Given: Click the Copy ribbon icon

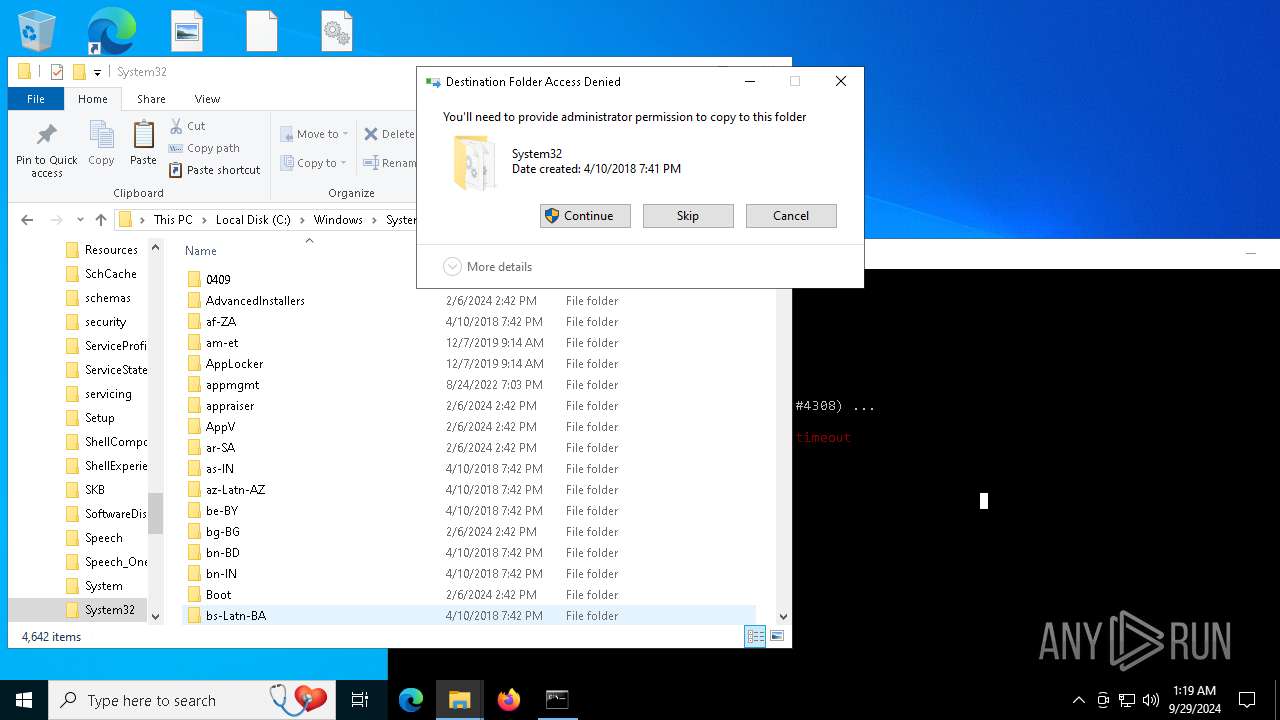Looking at the screenshot, I should pos(101,143).
